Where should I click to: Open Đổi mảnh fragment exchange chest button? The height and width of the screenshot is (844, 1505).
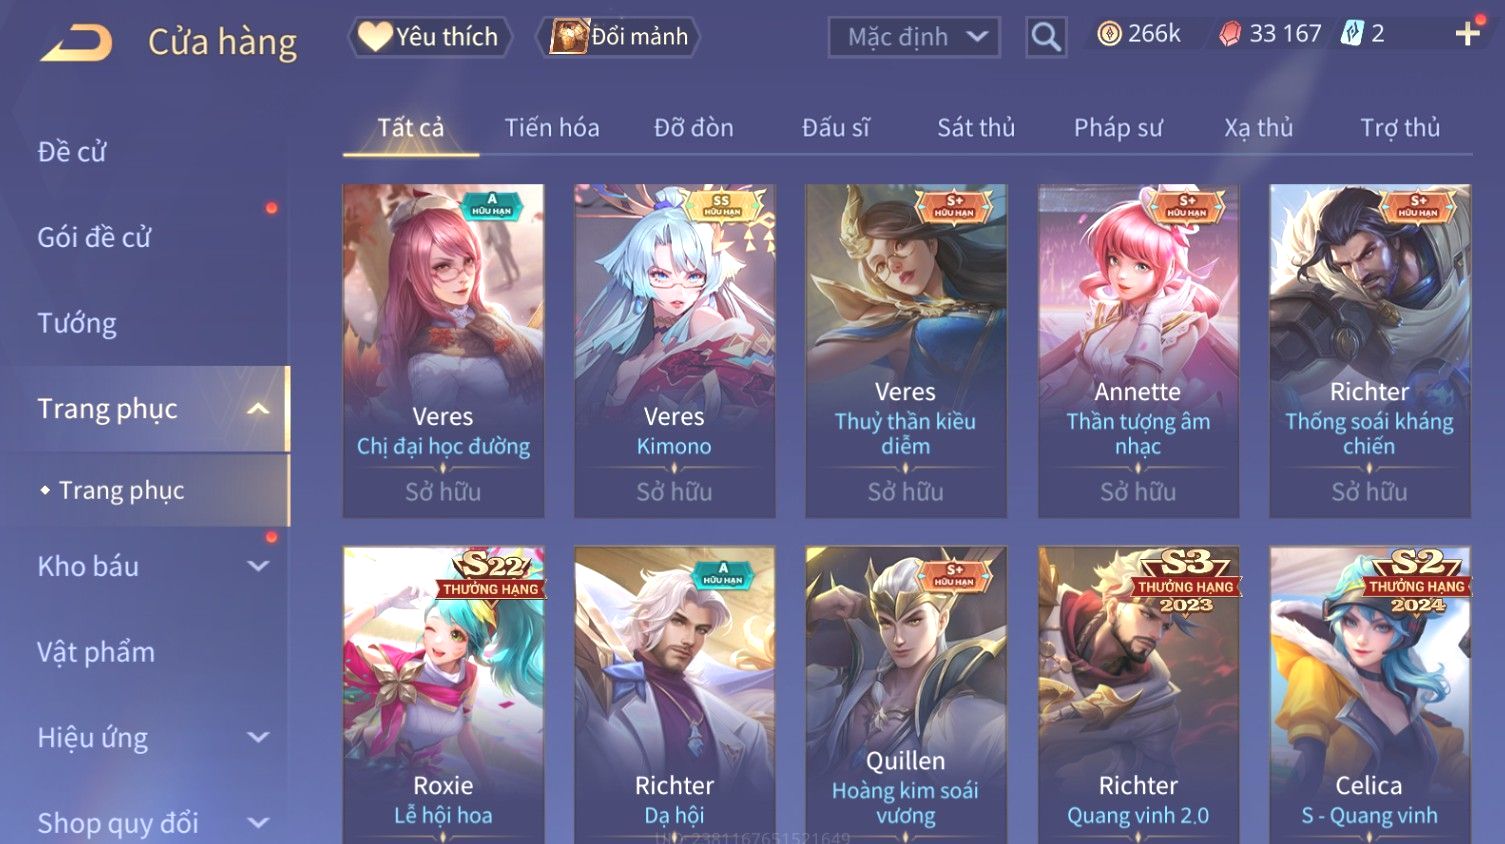(x=619, y=37)
